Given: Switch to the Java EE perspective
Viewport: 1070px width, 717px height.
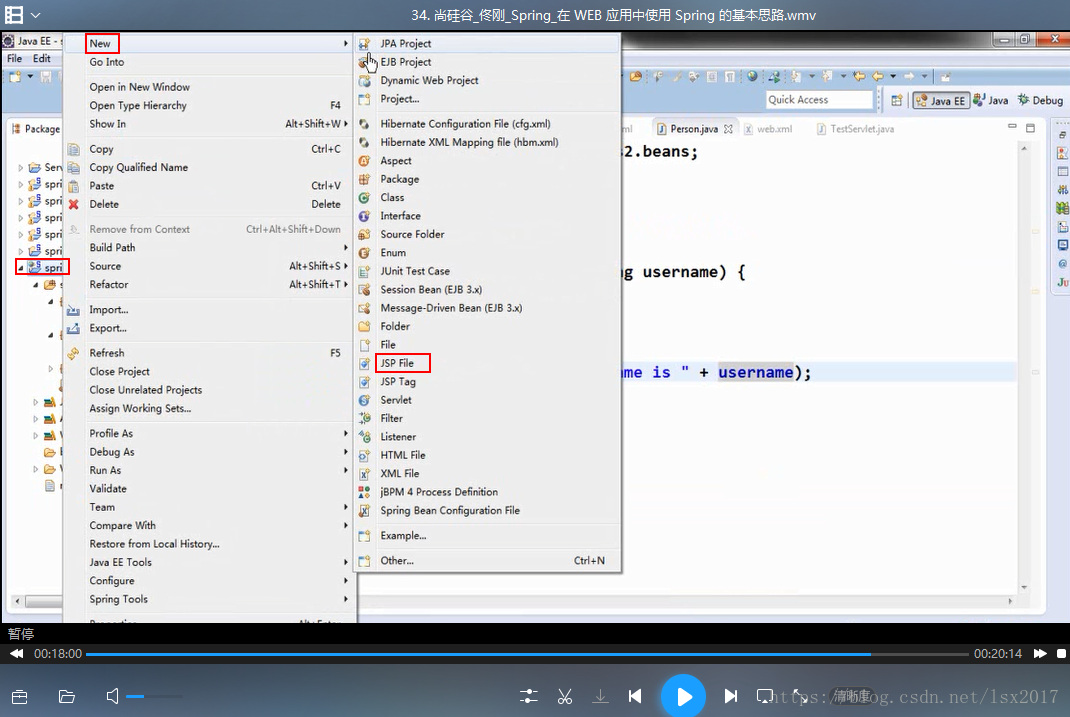Looking at the screenshot, I should pos(941,100).
